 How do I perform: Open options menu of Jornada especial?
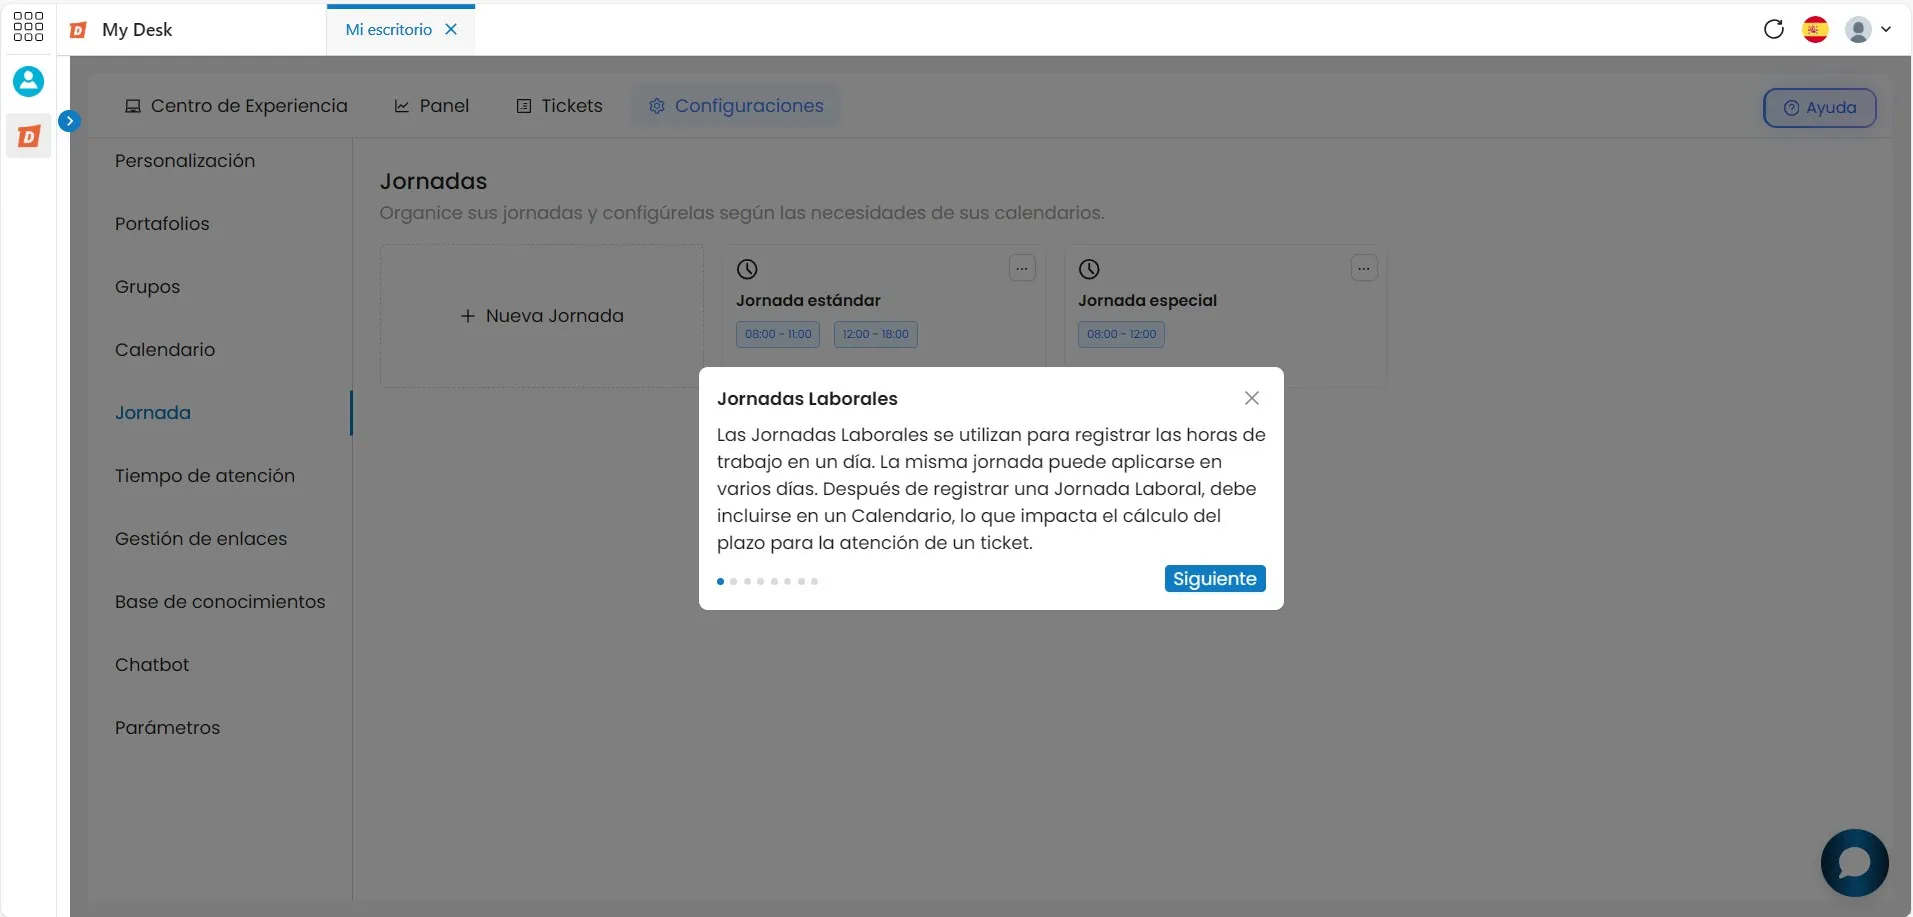[x=1364, y=268]
